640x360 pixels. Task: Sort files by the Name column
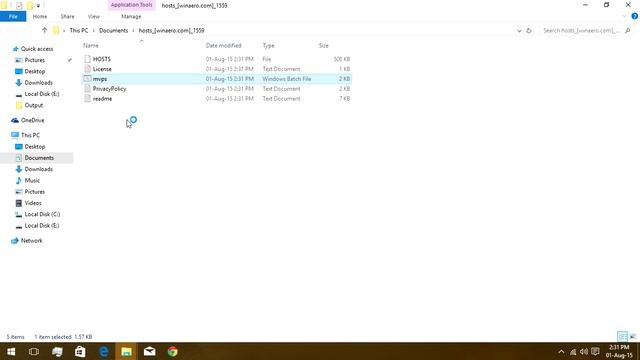[91, 46]
